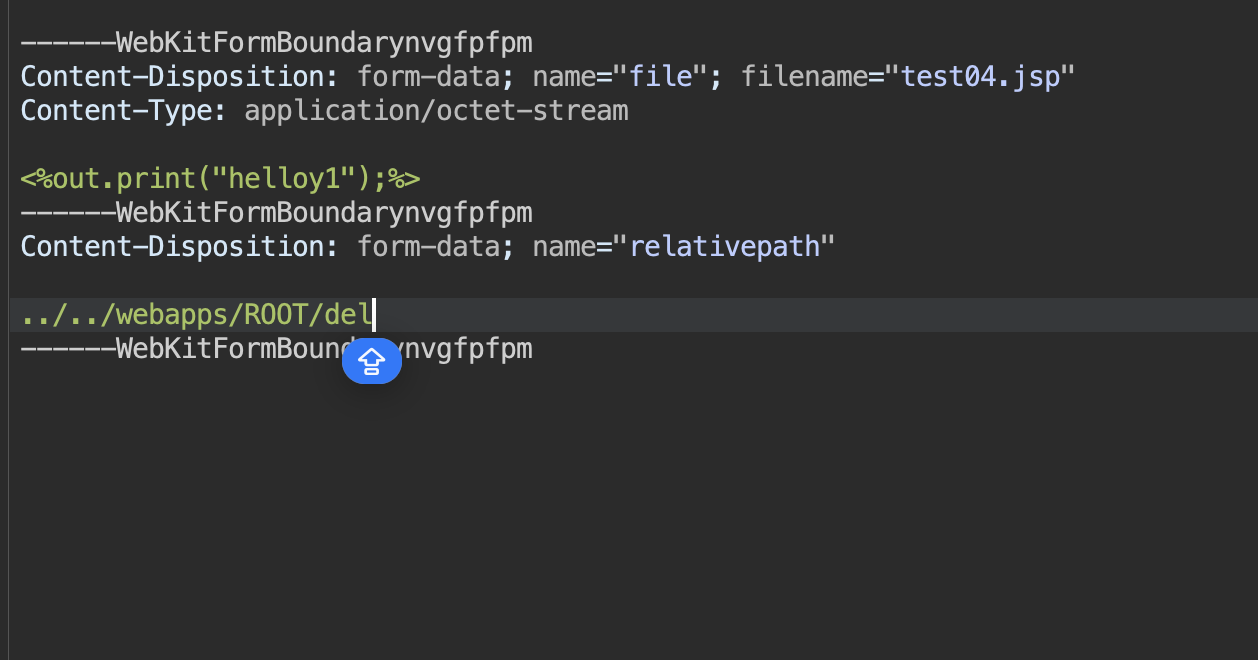Click form-data on the relativepath line
The width and height of the screenshot is (1258, 660).
tap(428, 246)
